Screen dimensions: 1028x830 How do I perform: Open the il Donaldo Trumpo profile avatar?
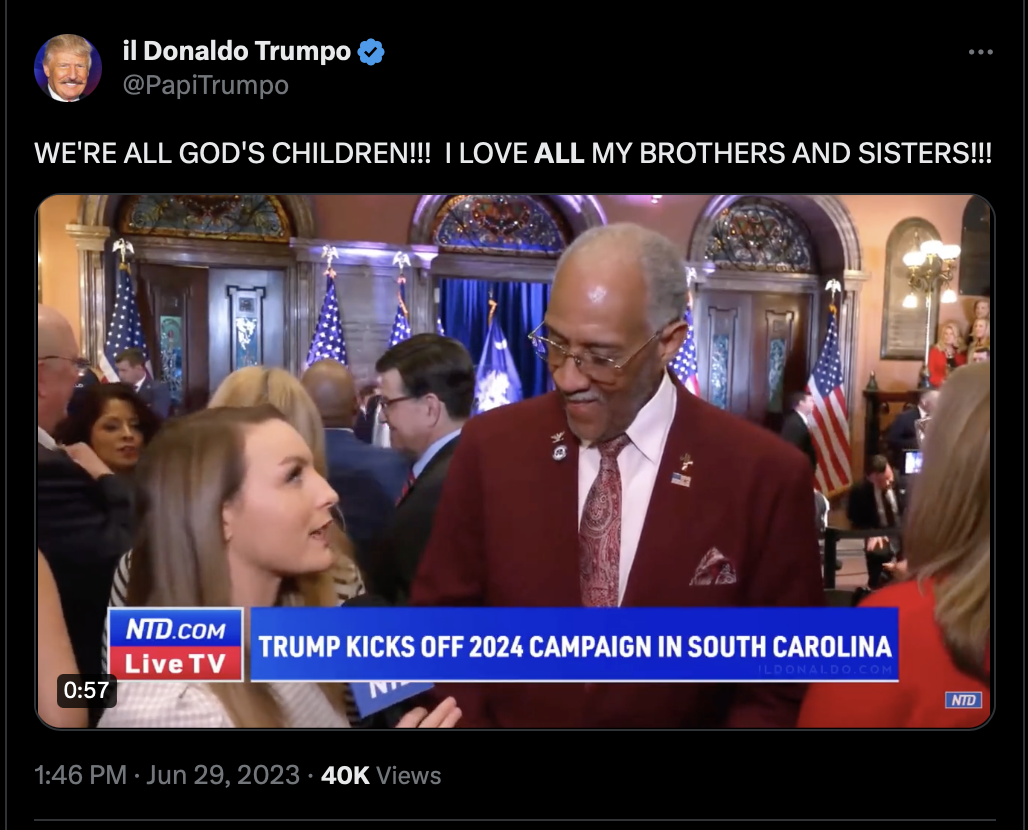(x=68, y=68)
